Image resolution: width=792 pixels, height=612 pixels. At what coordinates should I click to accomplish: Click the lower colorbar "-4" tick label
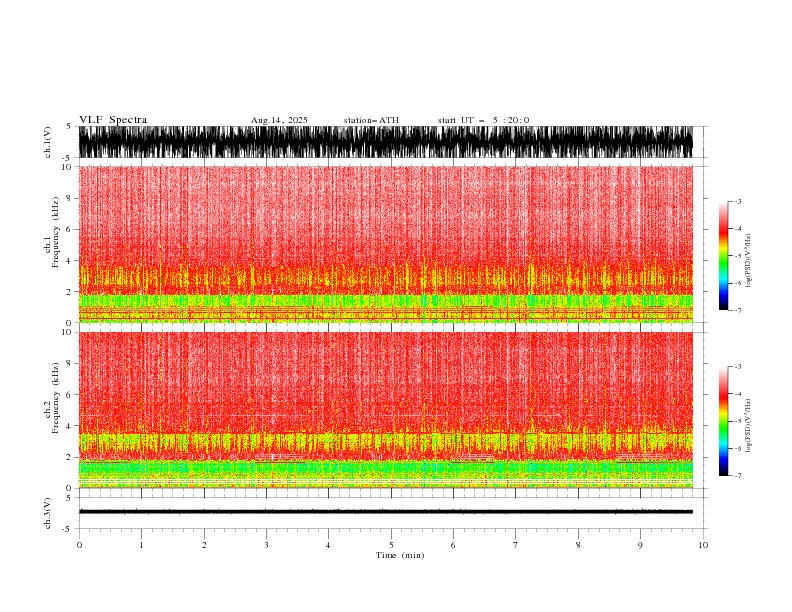[x=737, y=394]
